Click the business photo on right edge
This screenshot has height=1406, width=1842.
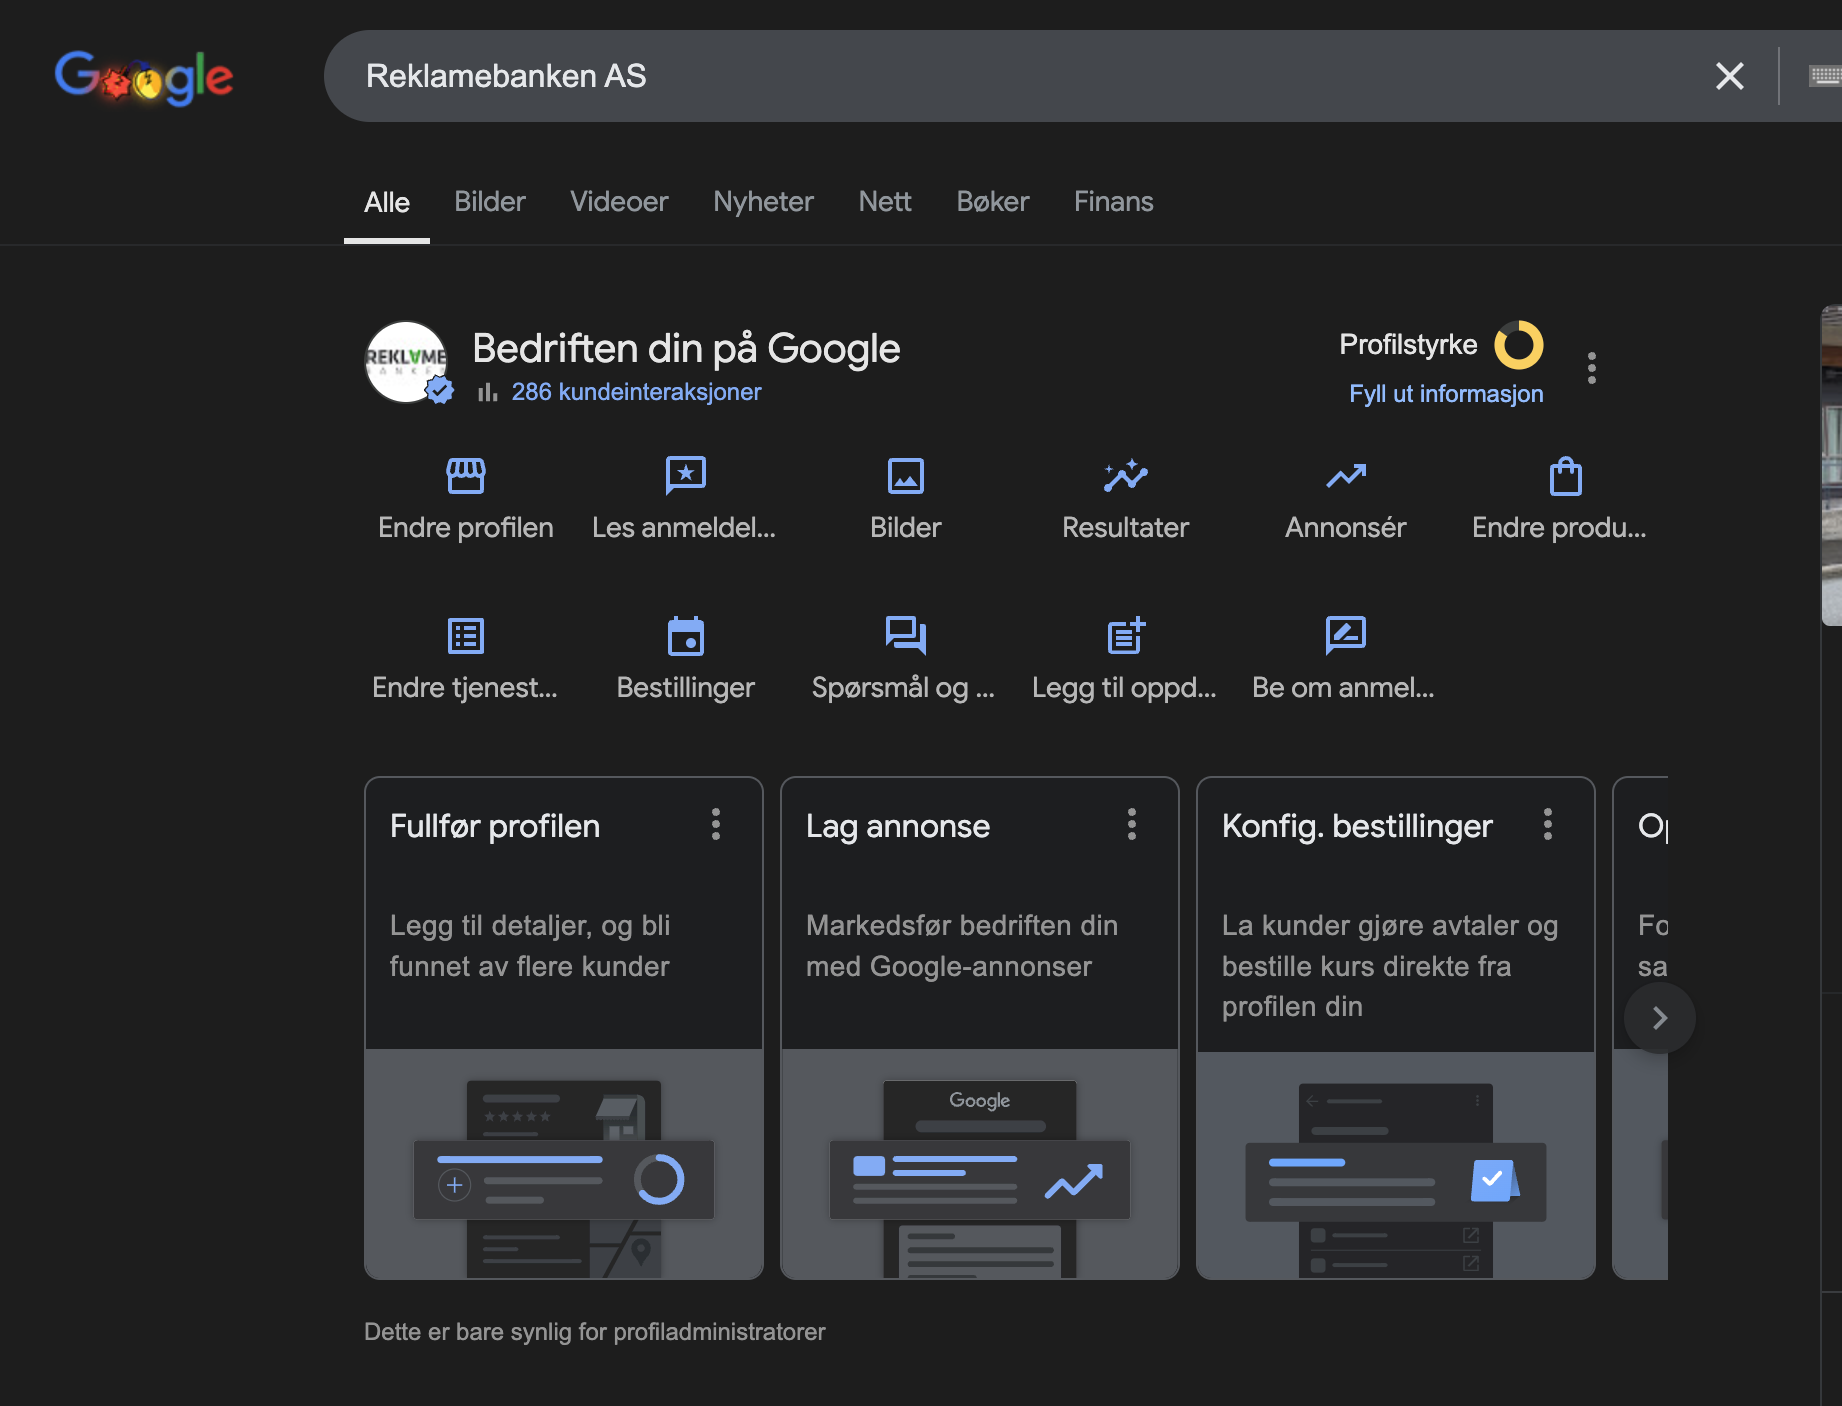[1832, 466]
